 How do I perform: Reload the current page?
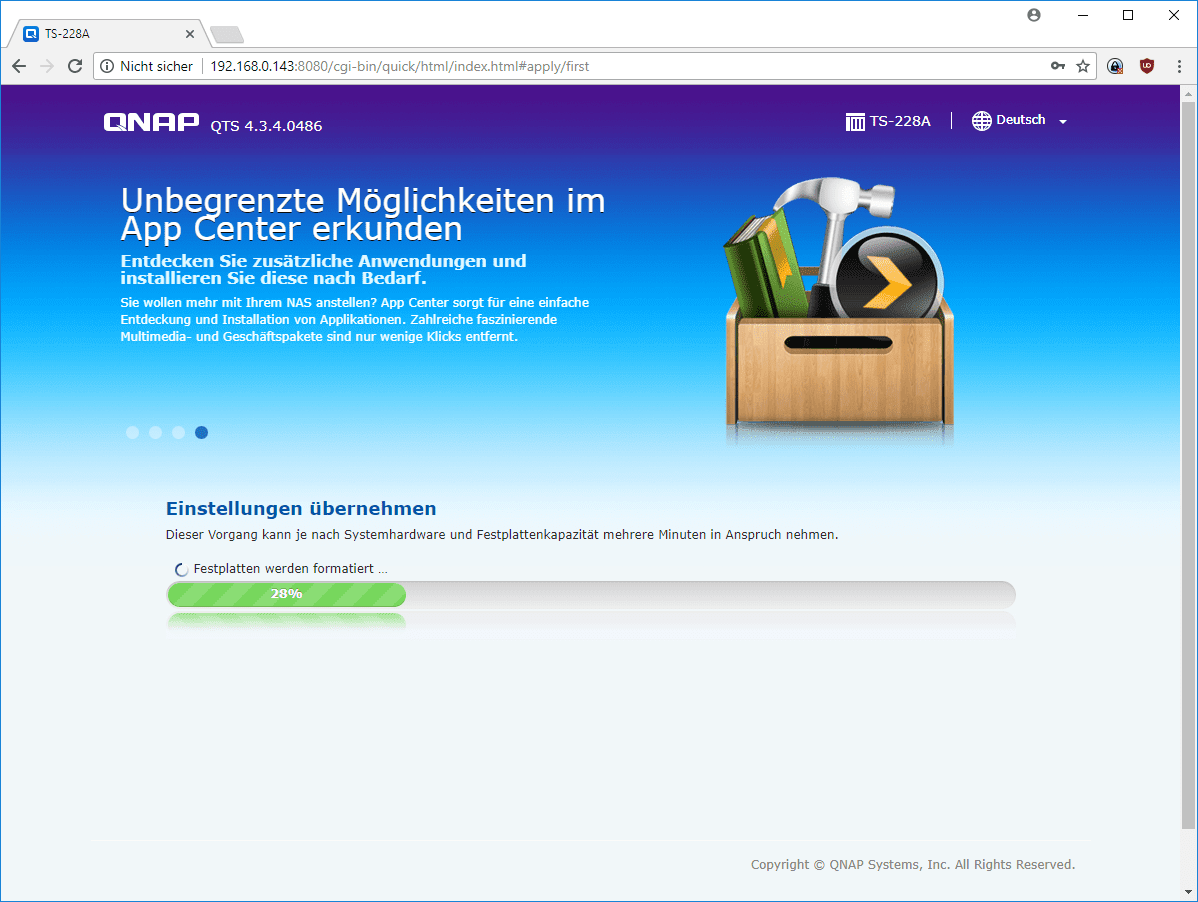(75, 66)
